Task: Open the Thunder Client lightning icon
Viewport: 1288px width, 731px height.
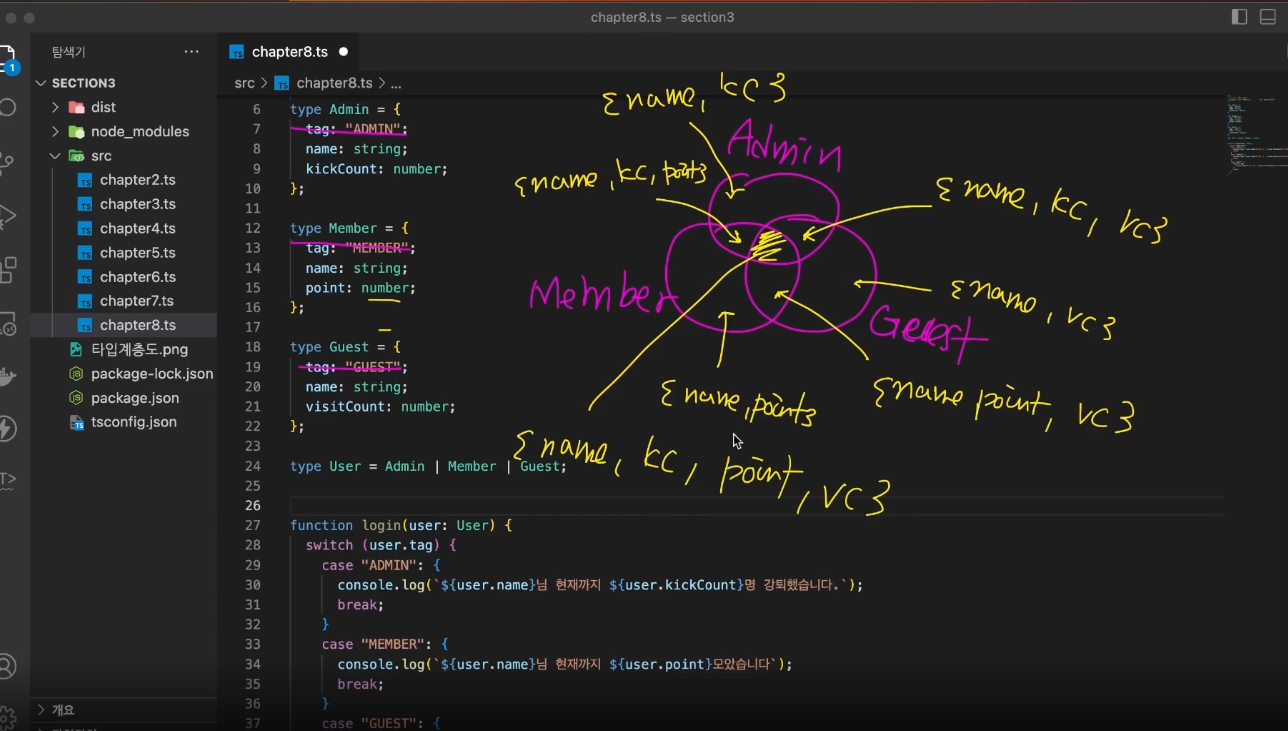Action: click(x=8, y=429)
